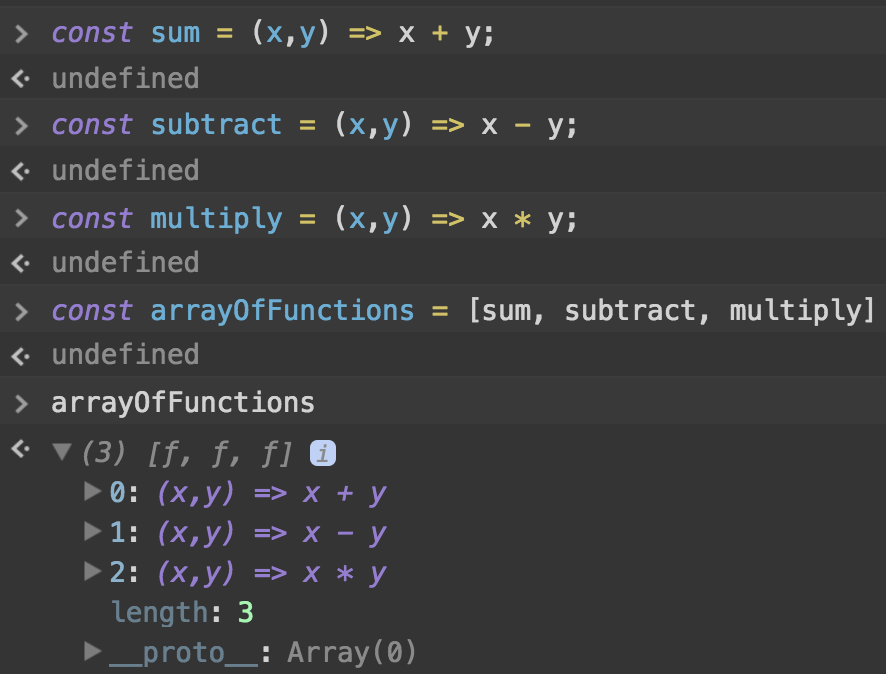Click the green value 3 beside length
The image size is (886, 674).
pos(246,612)
